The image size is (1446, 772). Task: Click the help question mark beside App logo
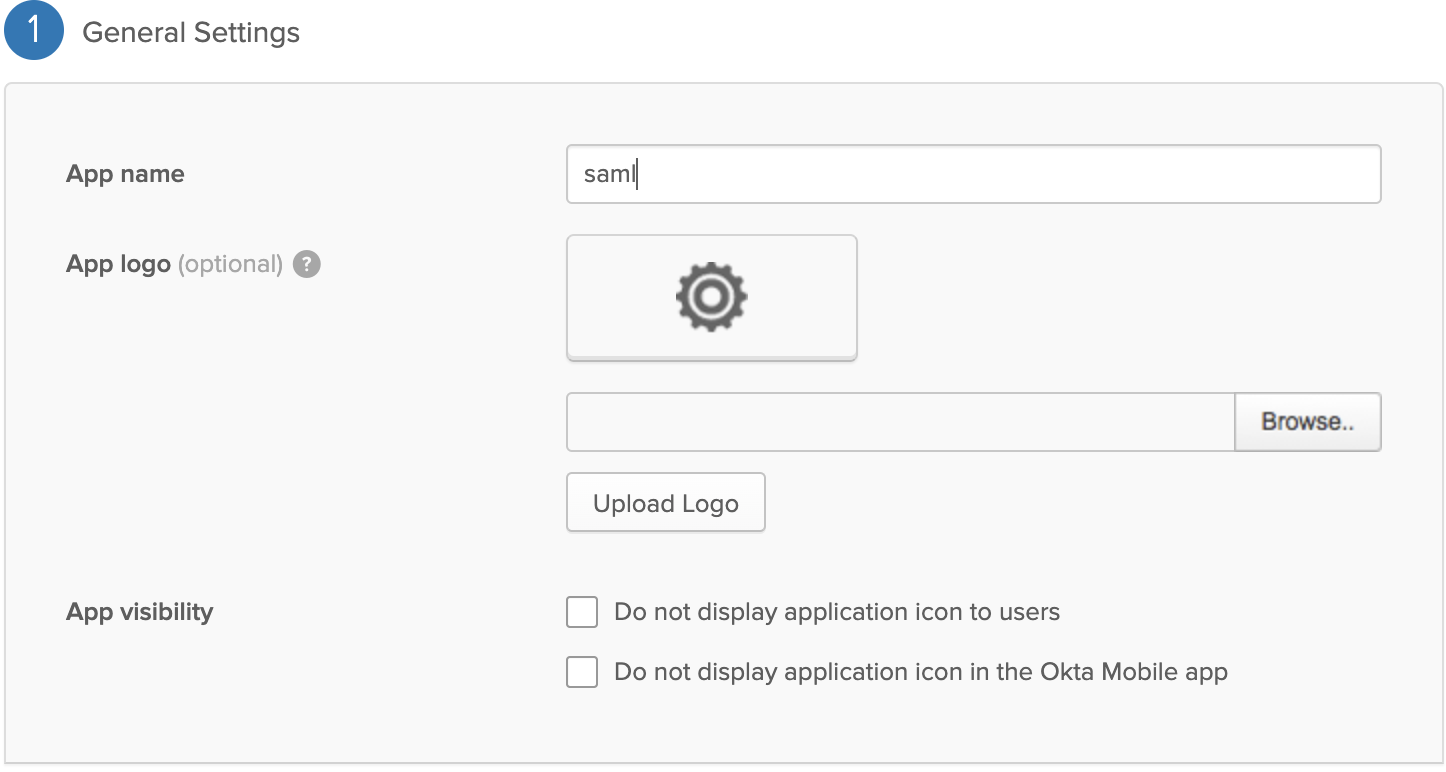click(307, 265)
